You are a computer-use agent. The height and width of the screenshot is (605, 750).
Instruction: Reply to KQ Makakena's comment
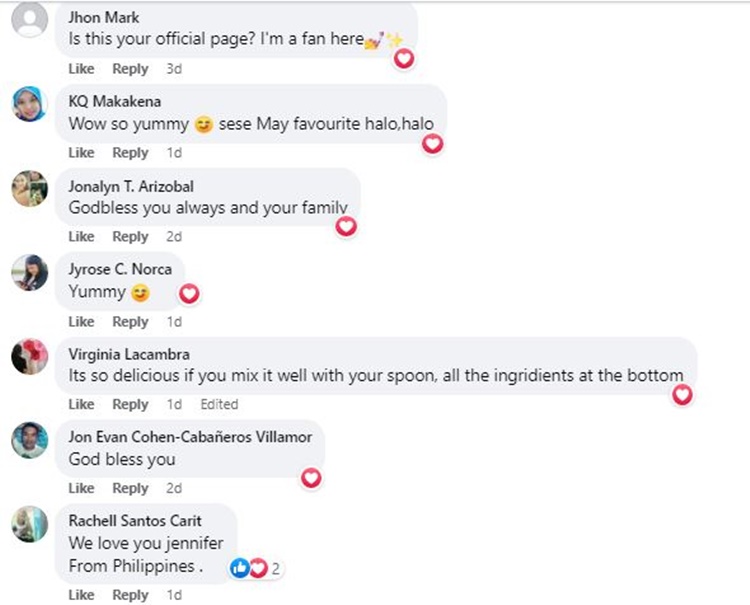pos(130,153)
